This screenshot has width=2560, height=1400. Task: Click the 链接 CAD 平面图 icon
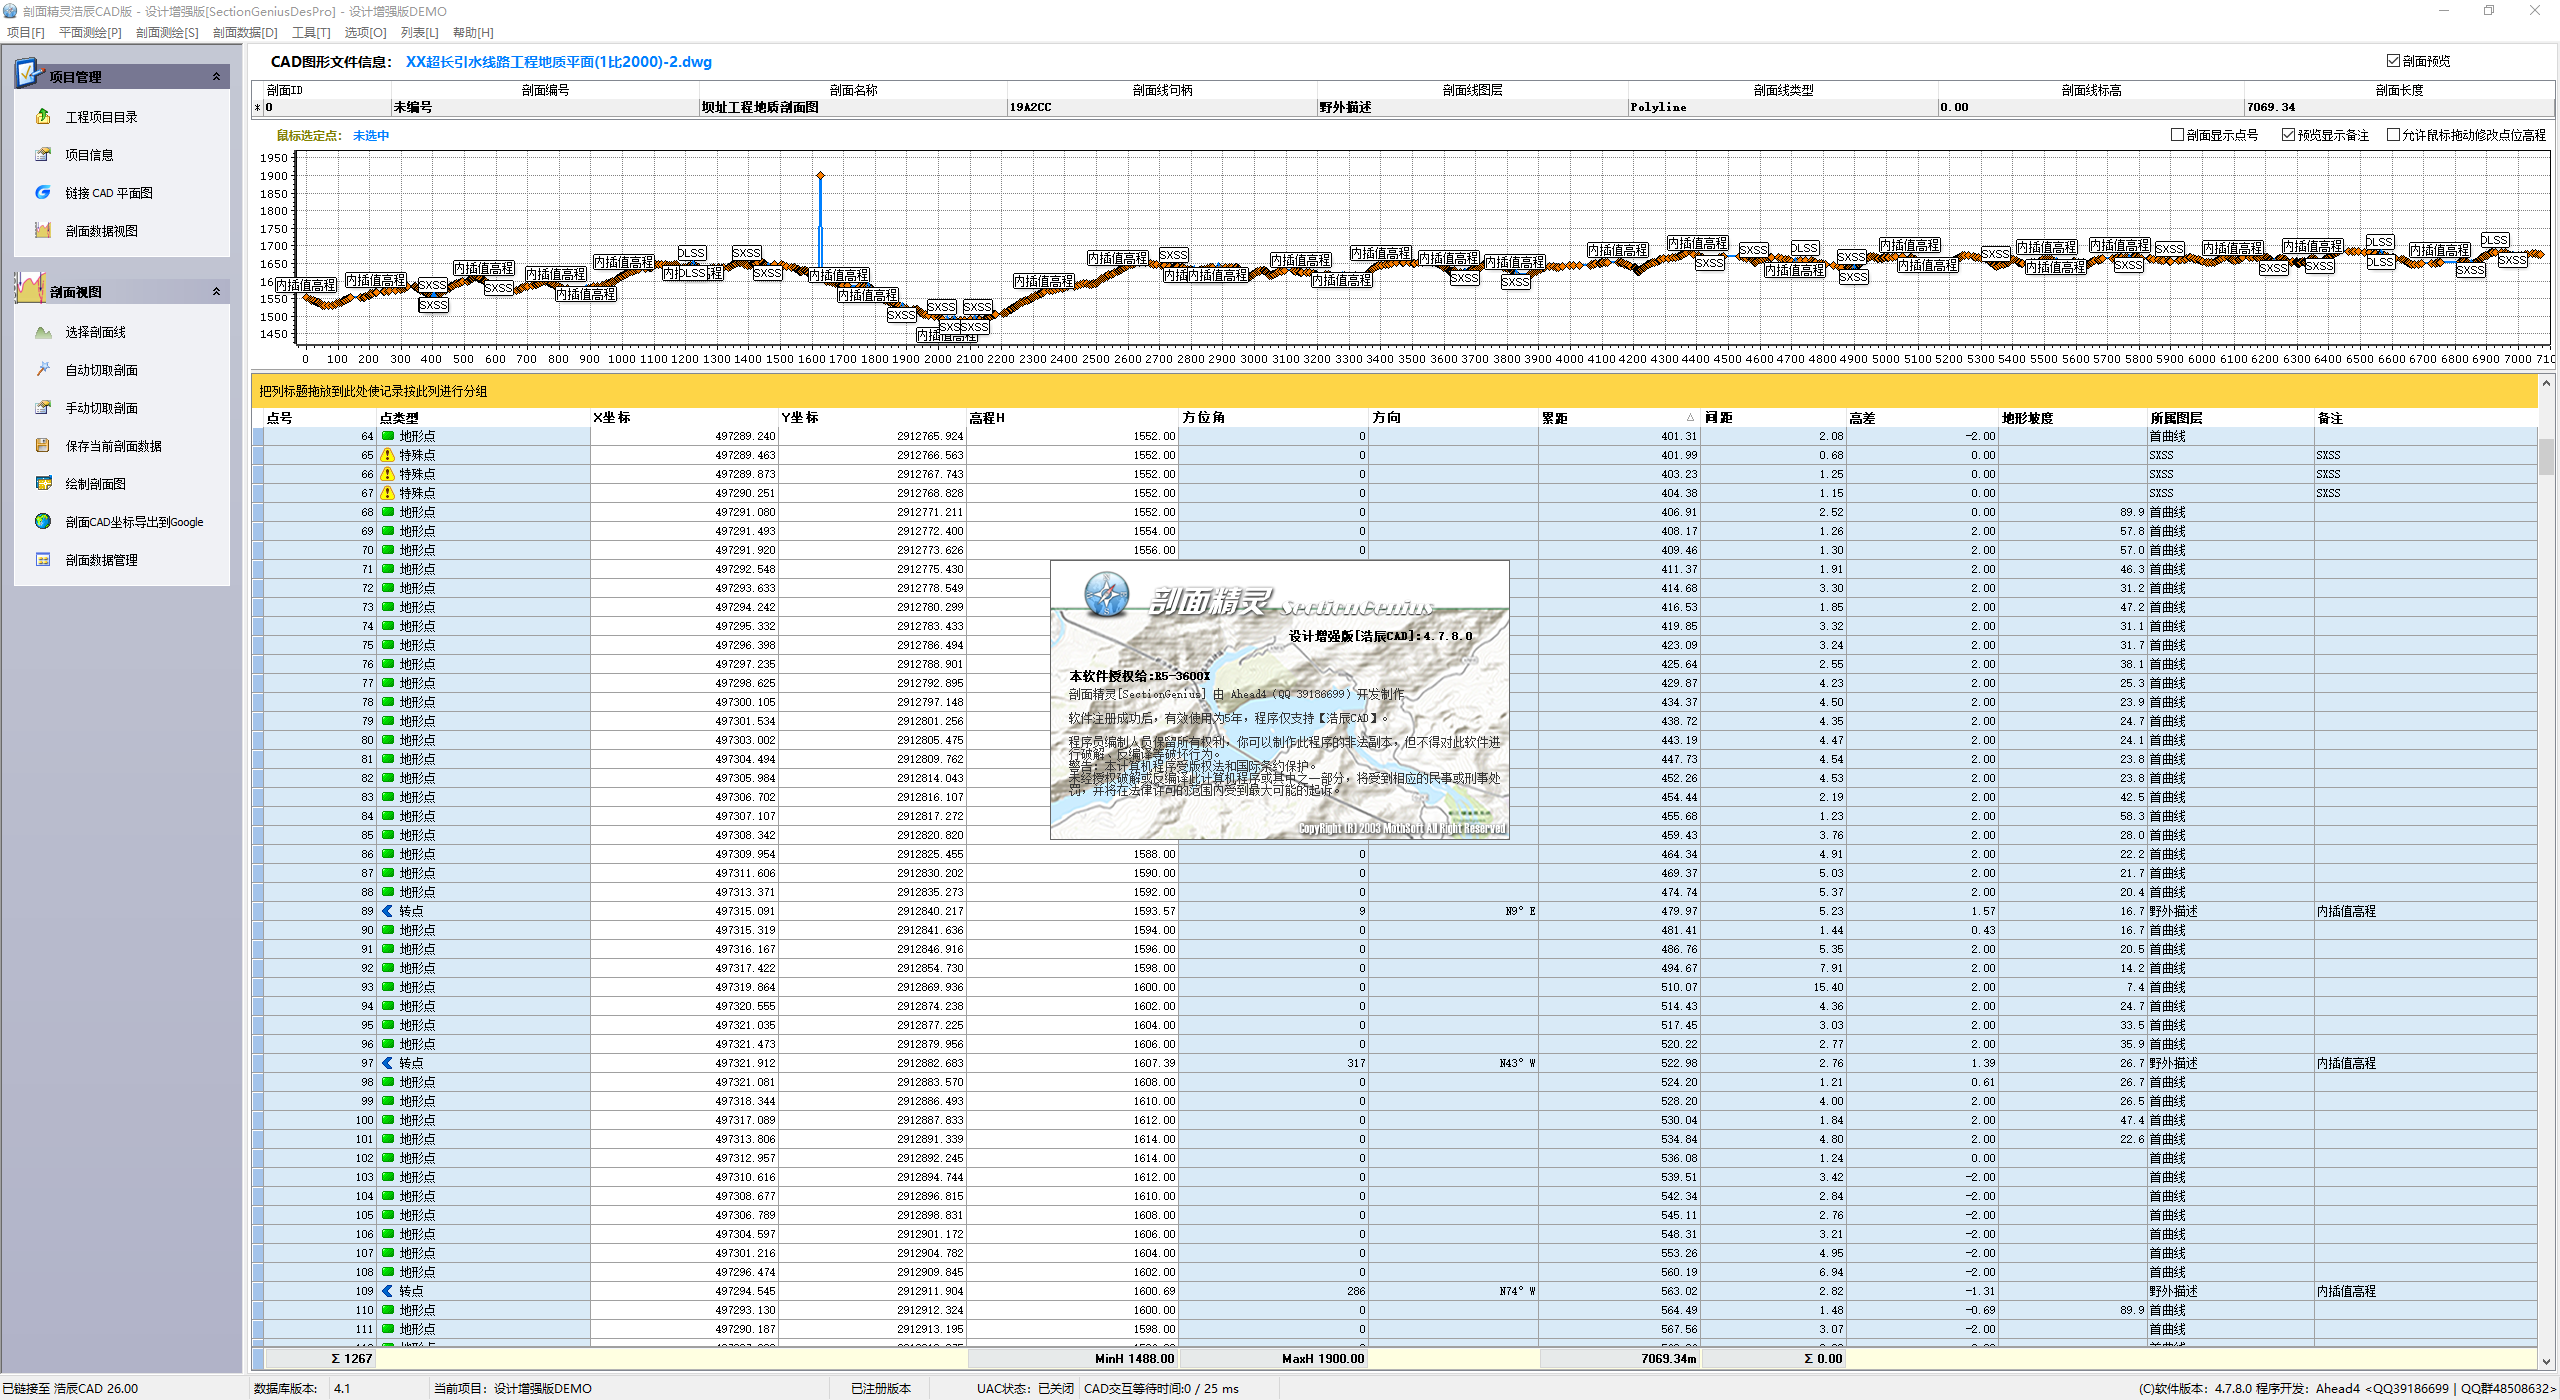(x=43, y=192)
